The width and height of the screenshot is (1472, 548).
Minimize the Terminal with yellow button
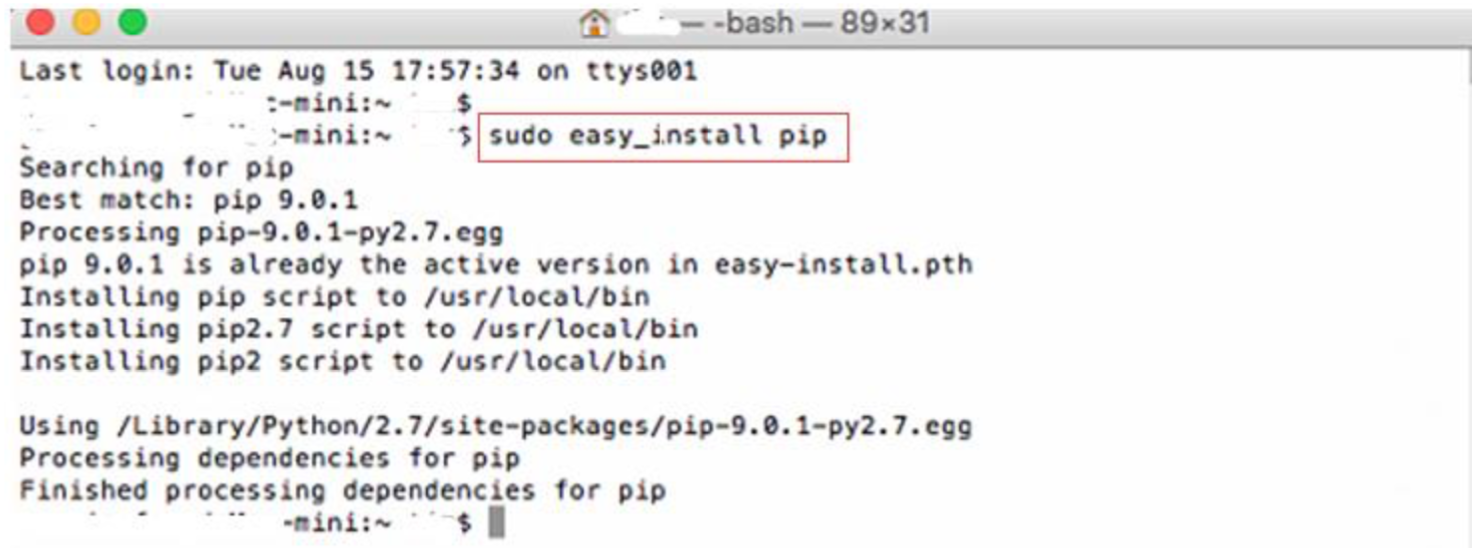tap(87, 22)
